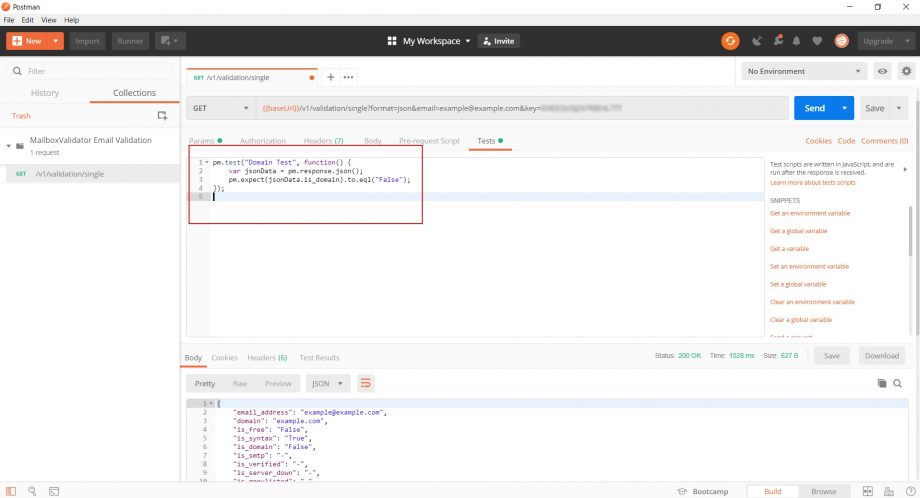Open the GET method dropdown
Image resolution: width=920 pixels, height=498 pixels.
221,108
